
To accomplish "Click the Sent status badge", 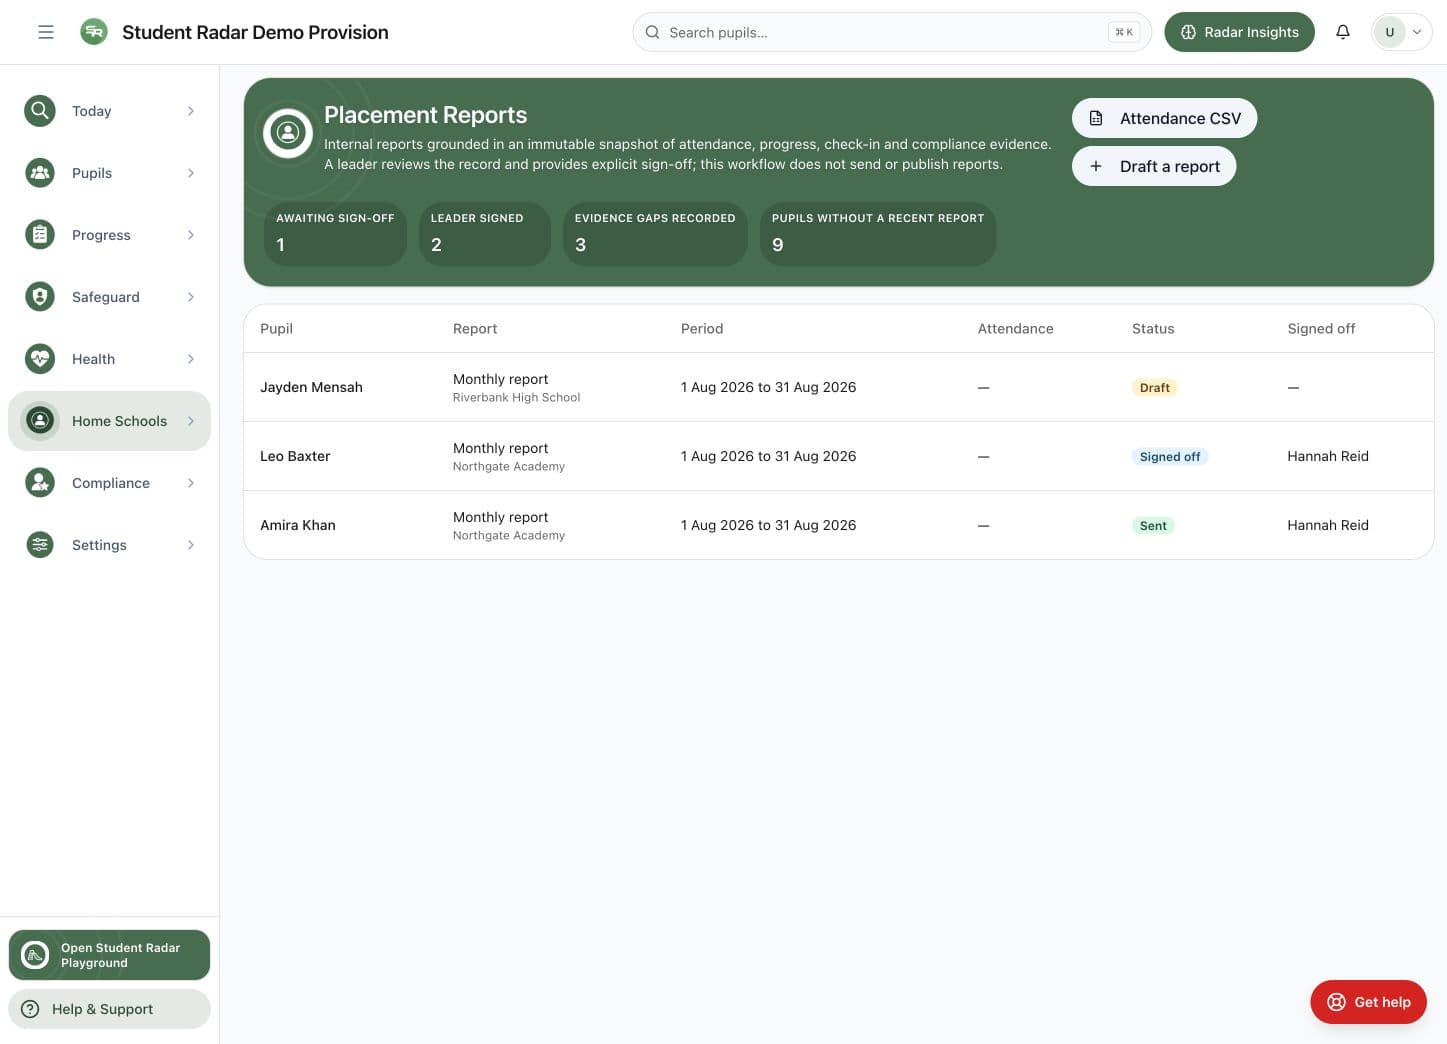I will [x=1153, y=526].
